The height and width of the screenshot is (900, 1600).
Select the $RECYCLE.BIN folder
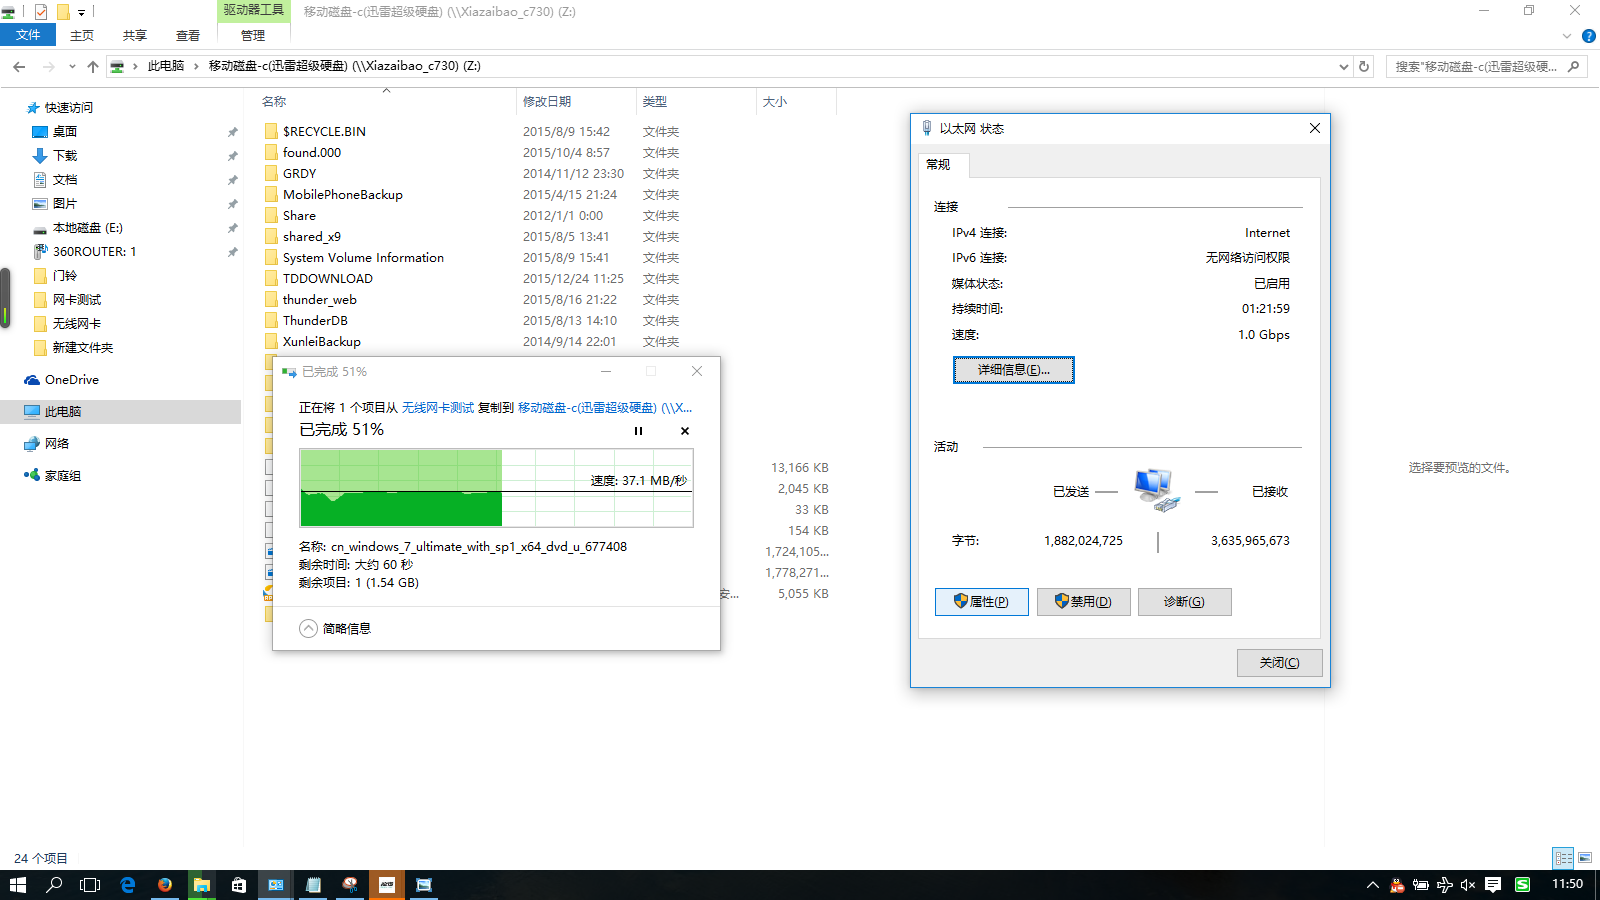[324, 131]
